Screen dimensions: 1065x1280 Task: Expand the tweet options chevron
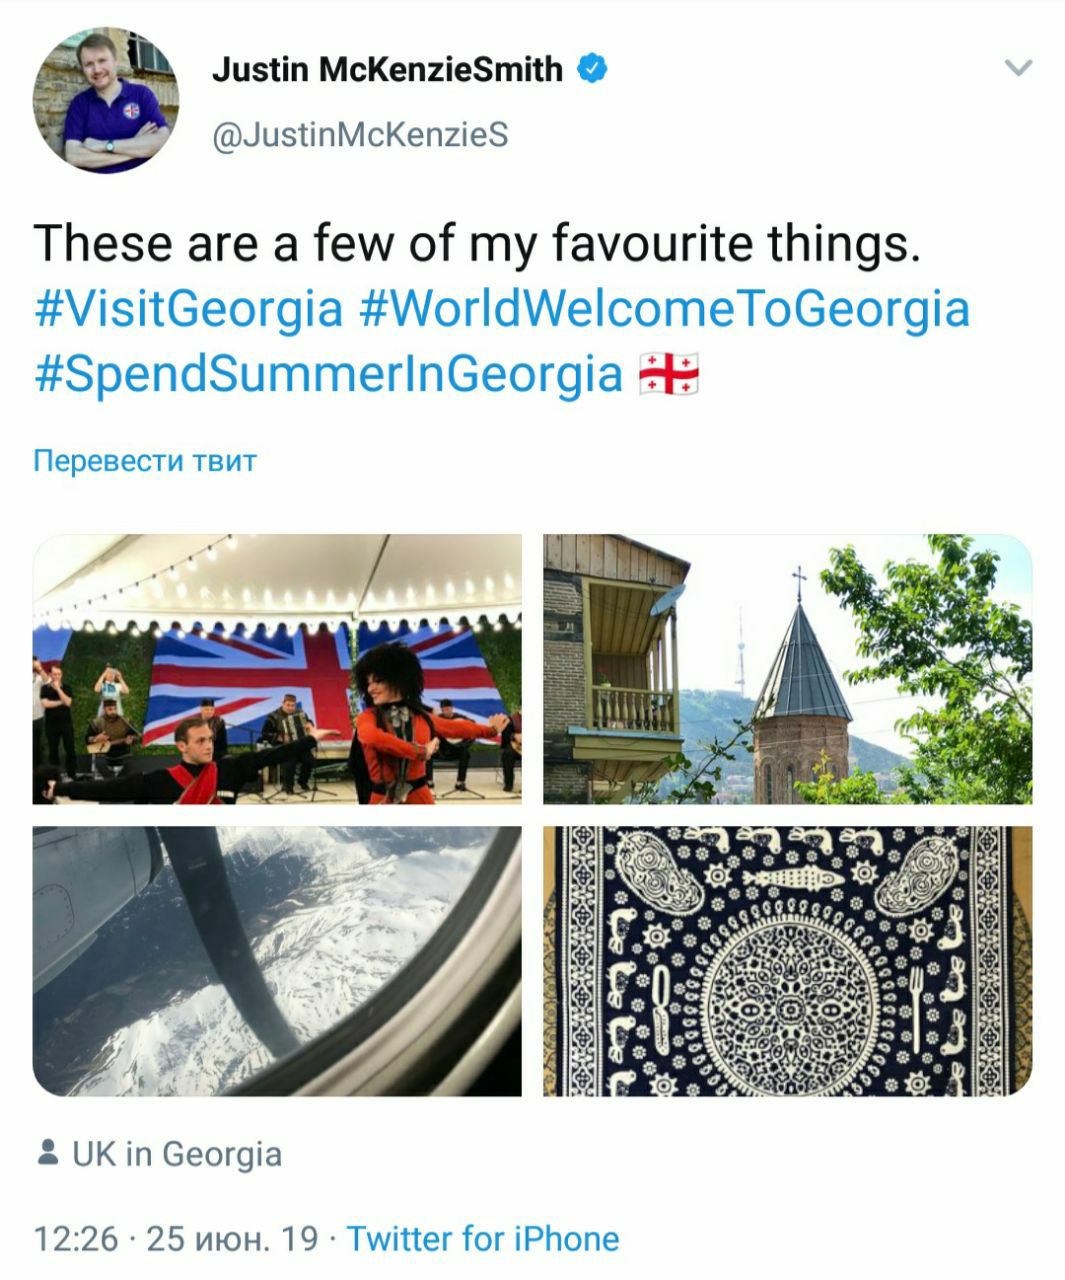pos(1018,68)
